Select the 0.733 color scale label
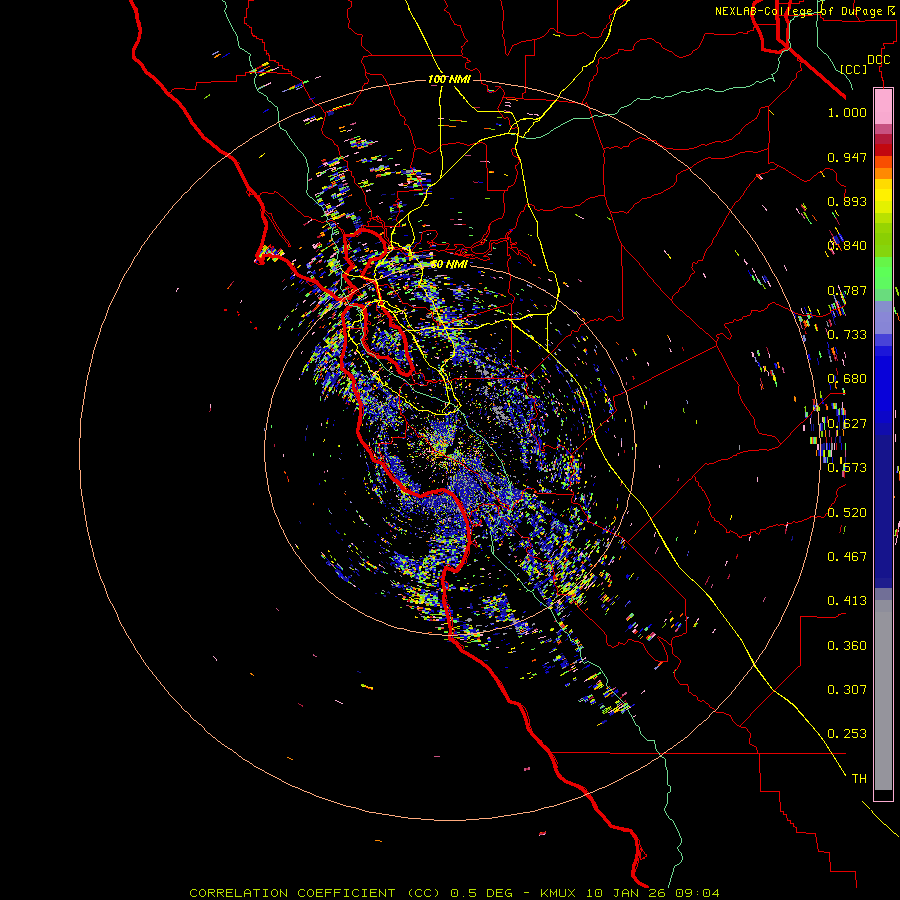Screen dimensions: 900x900 [x=847, y=335]
